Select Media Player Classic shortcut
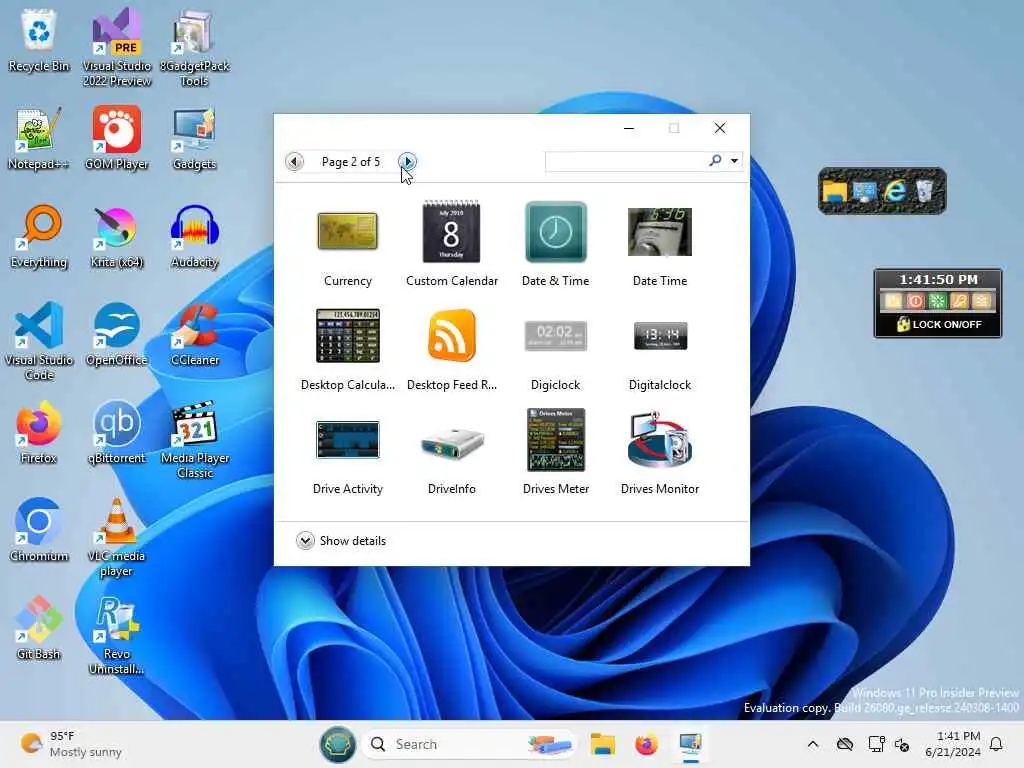This screenshot has height=768, width=1024. [195, 440]
